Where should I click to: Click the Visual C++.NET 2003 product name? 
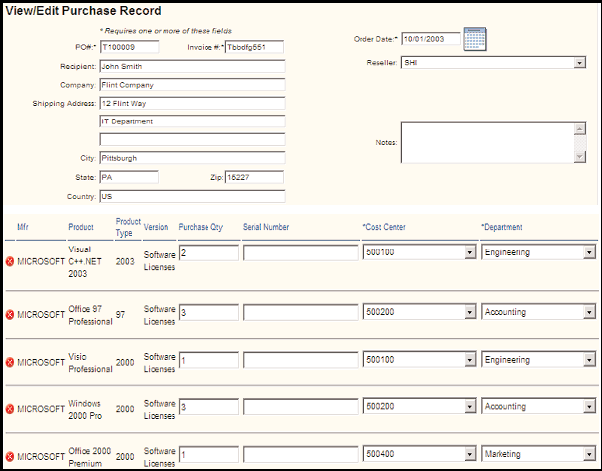85,261
